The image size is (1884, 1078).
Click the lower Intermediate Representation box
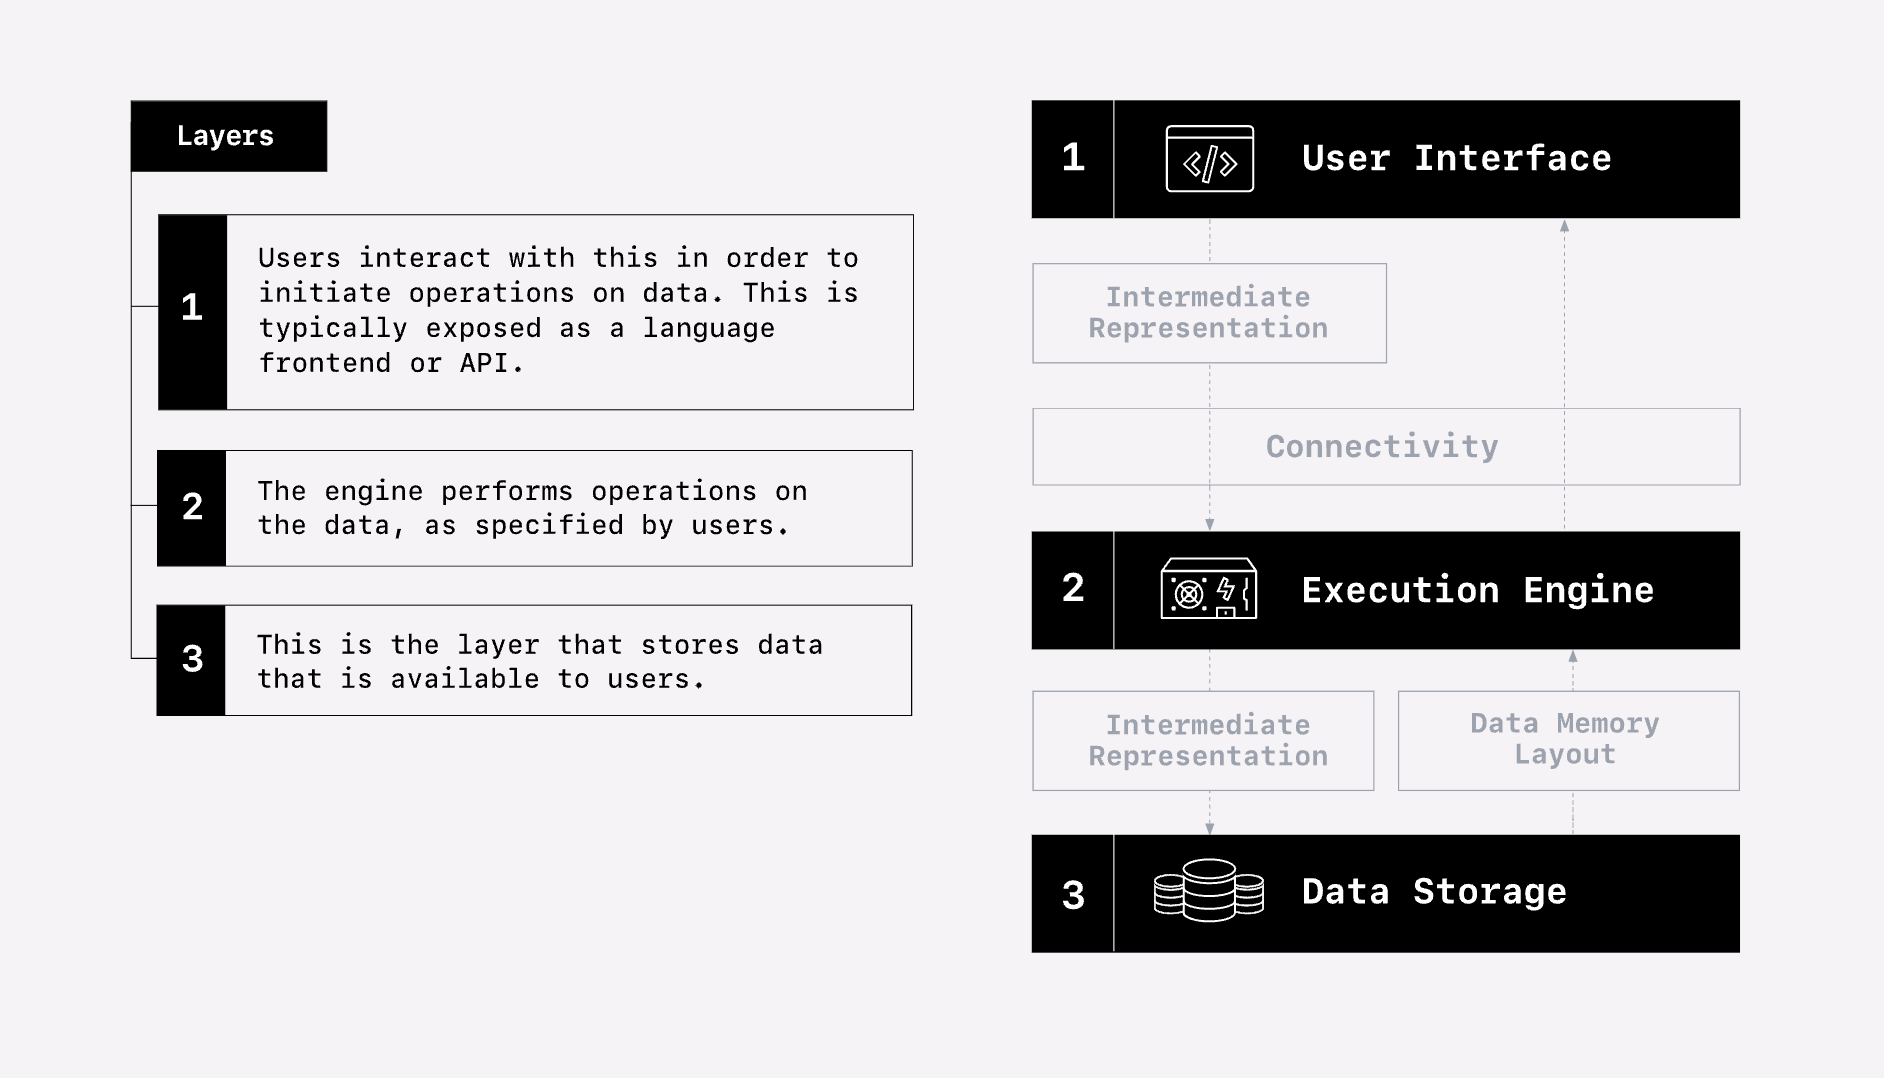1203,741
